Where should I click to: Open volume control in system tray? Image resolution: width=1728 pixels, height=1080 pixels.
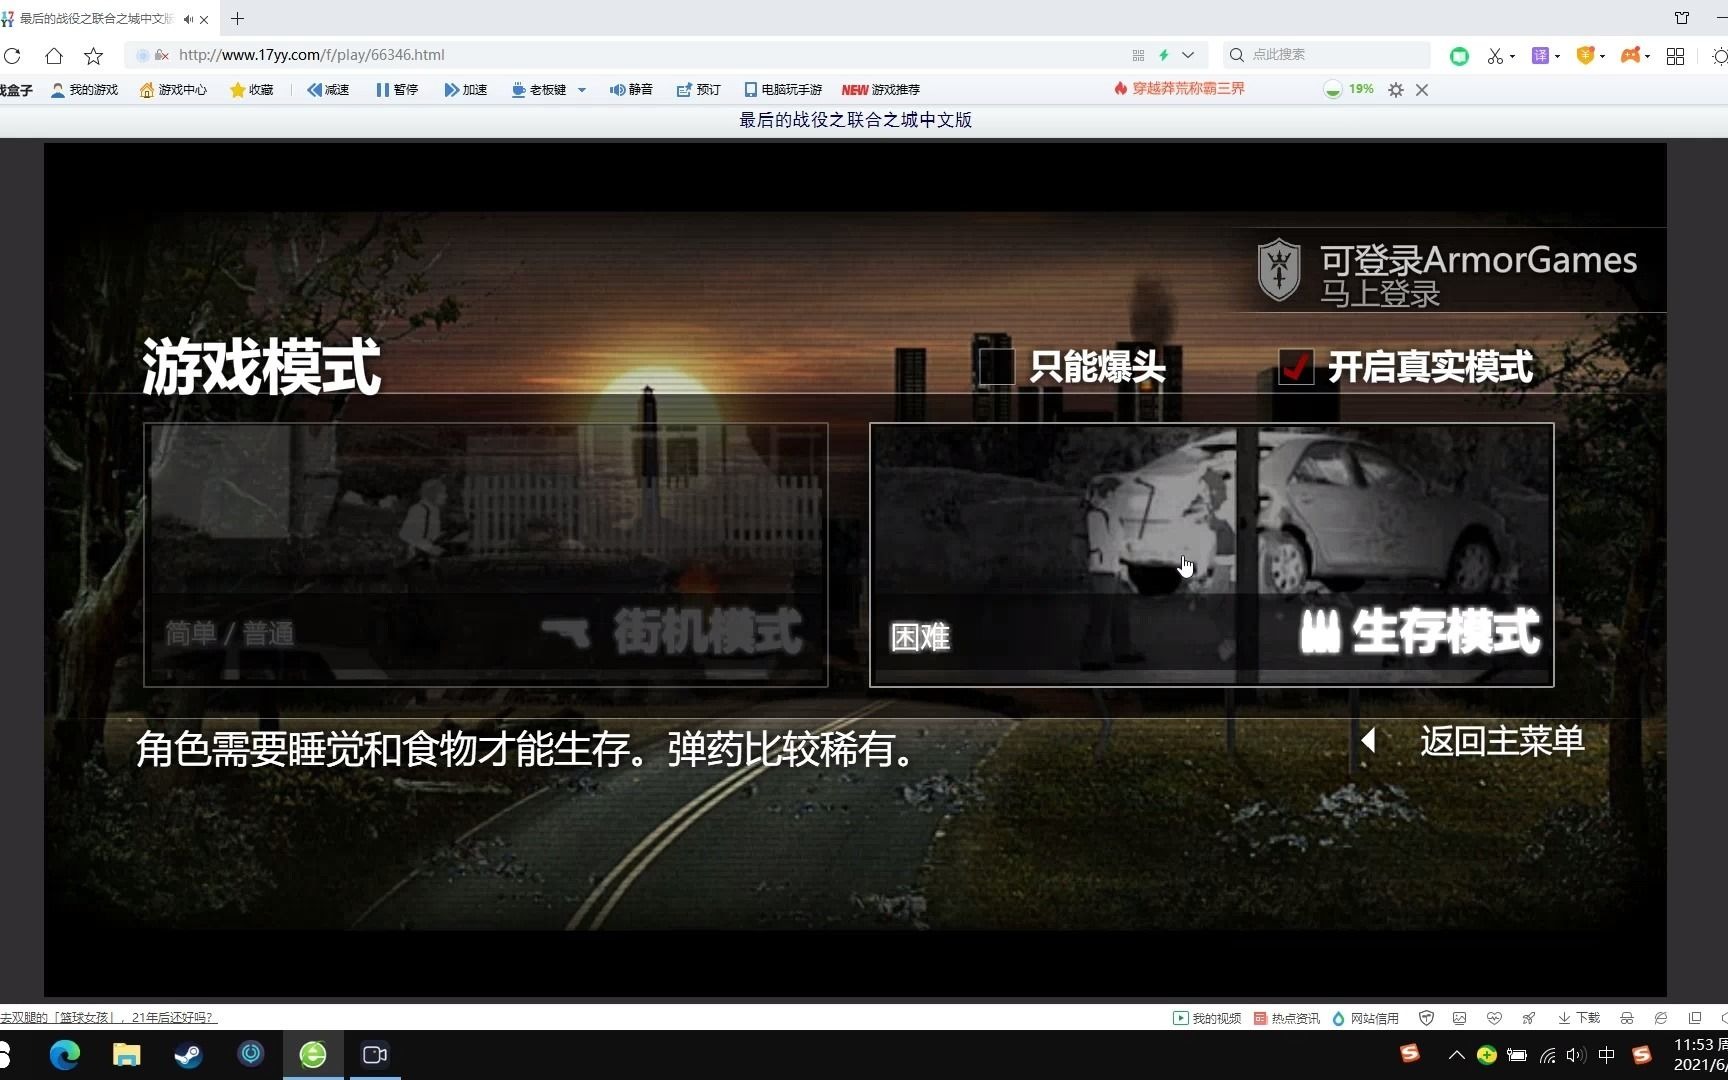(1576, 1055)
